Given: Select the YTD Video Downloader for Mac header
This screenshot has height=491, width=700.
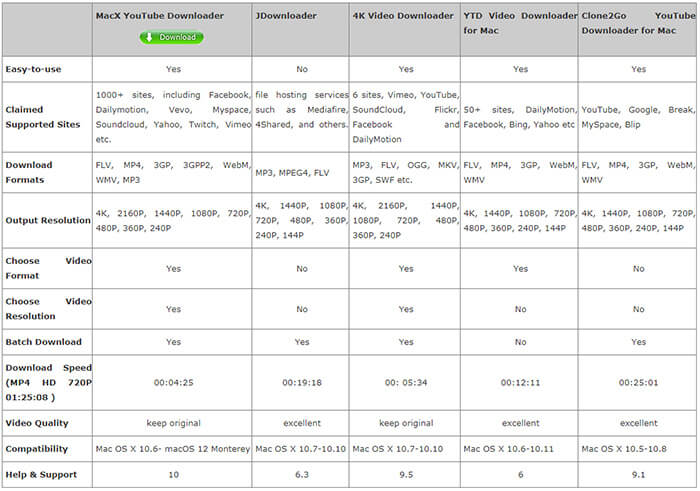Looking at the screenshot, I should 520,23.
